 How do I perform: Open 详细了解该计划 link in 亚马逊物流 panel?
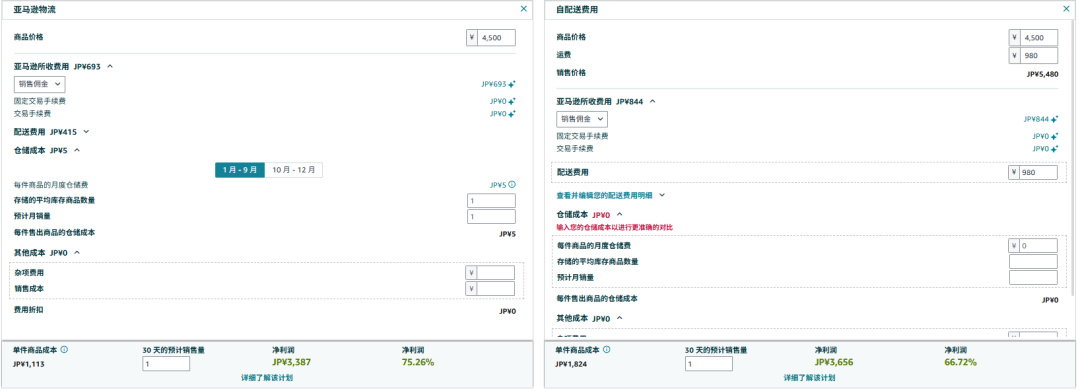[267, 378]
